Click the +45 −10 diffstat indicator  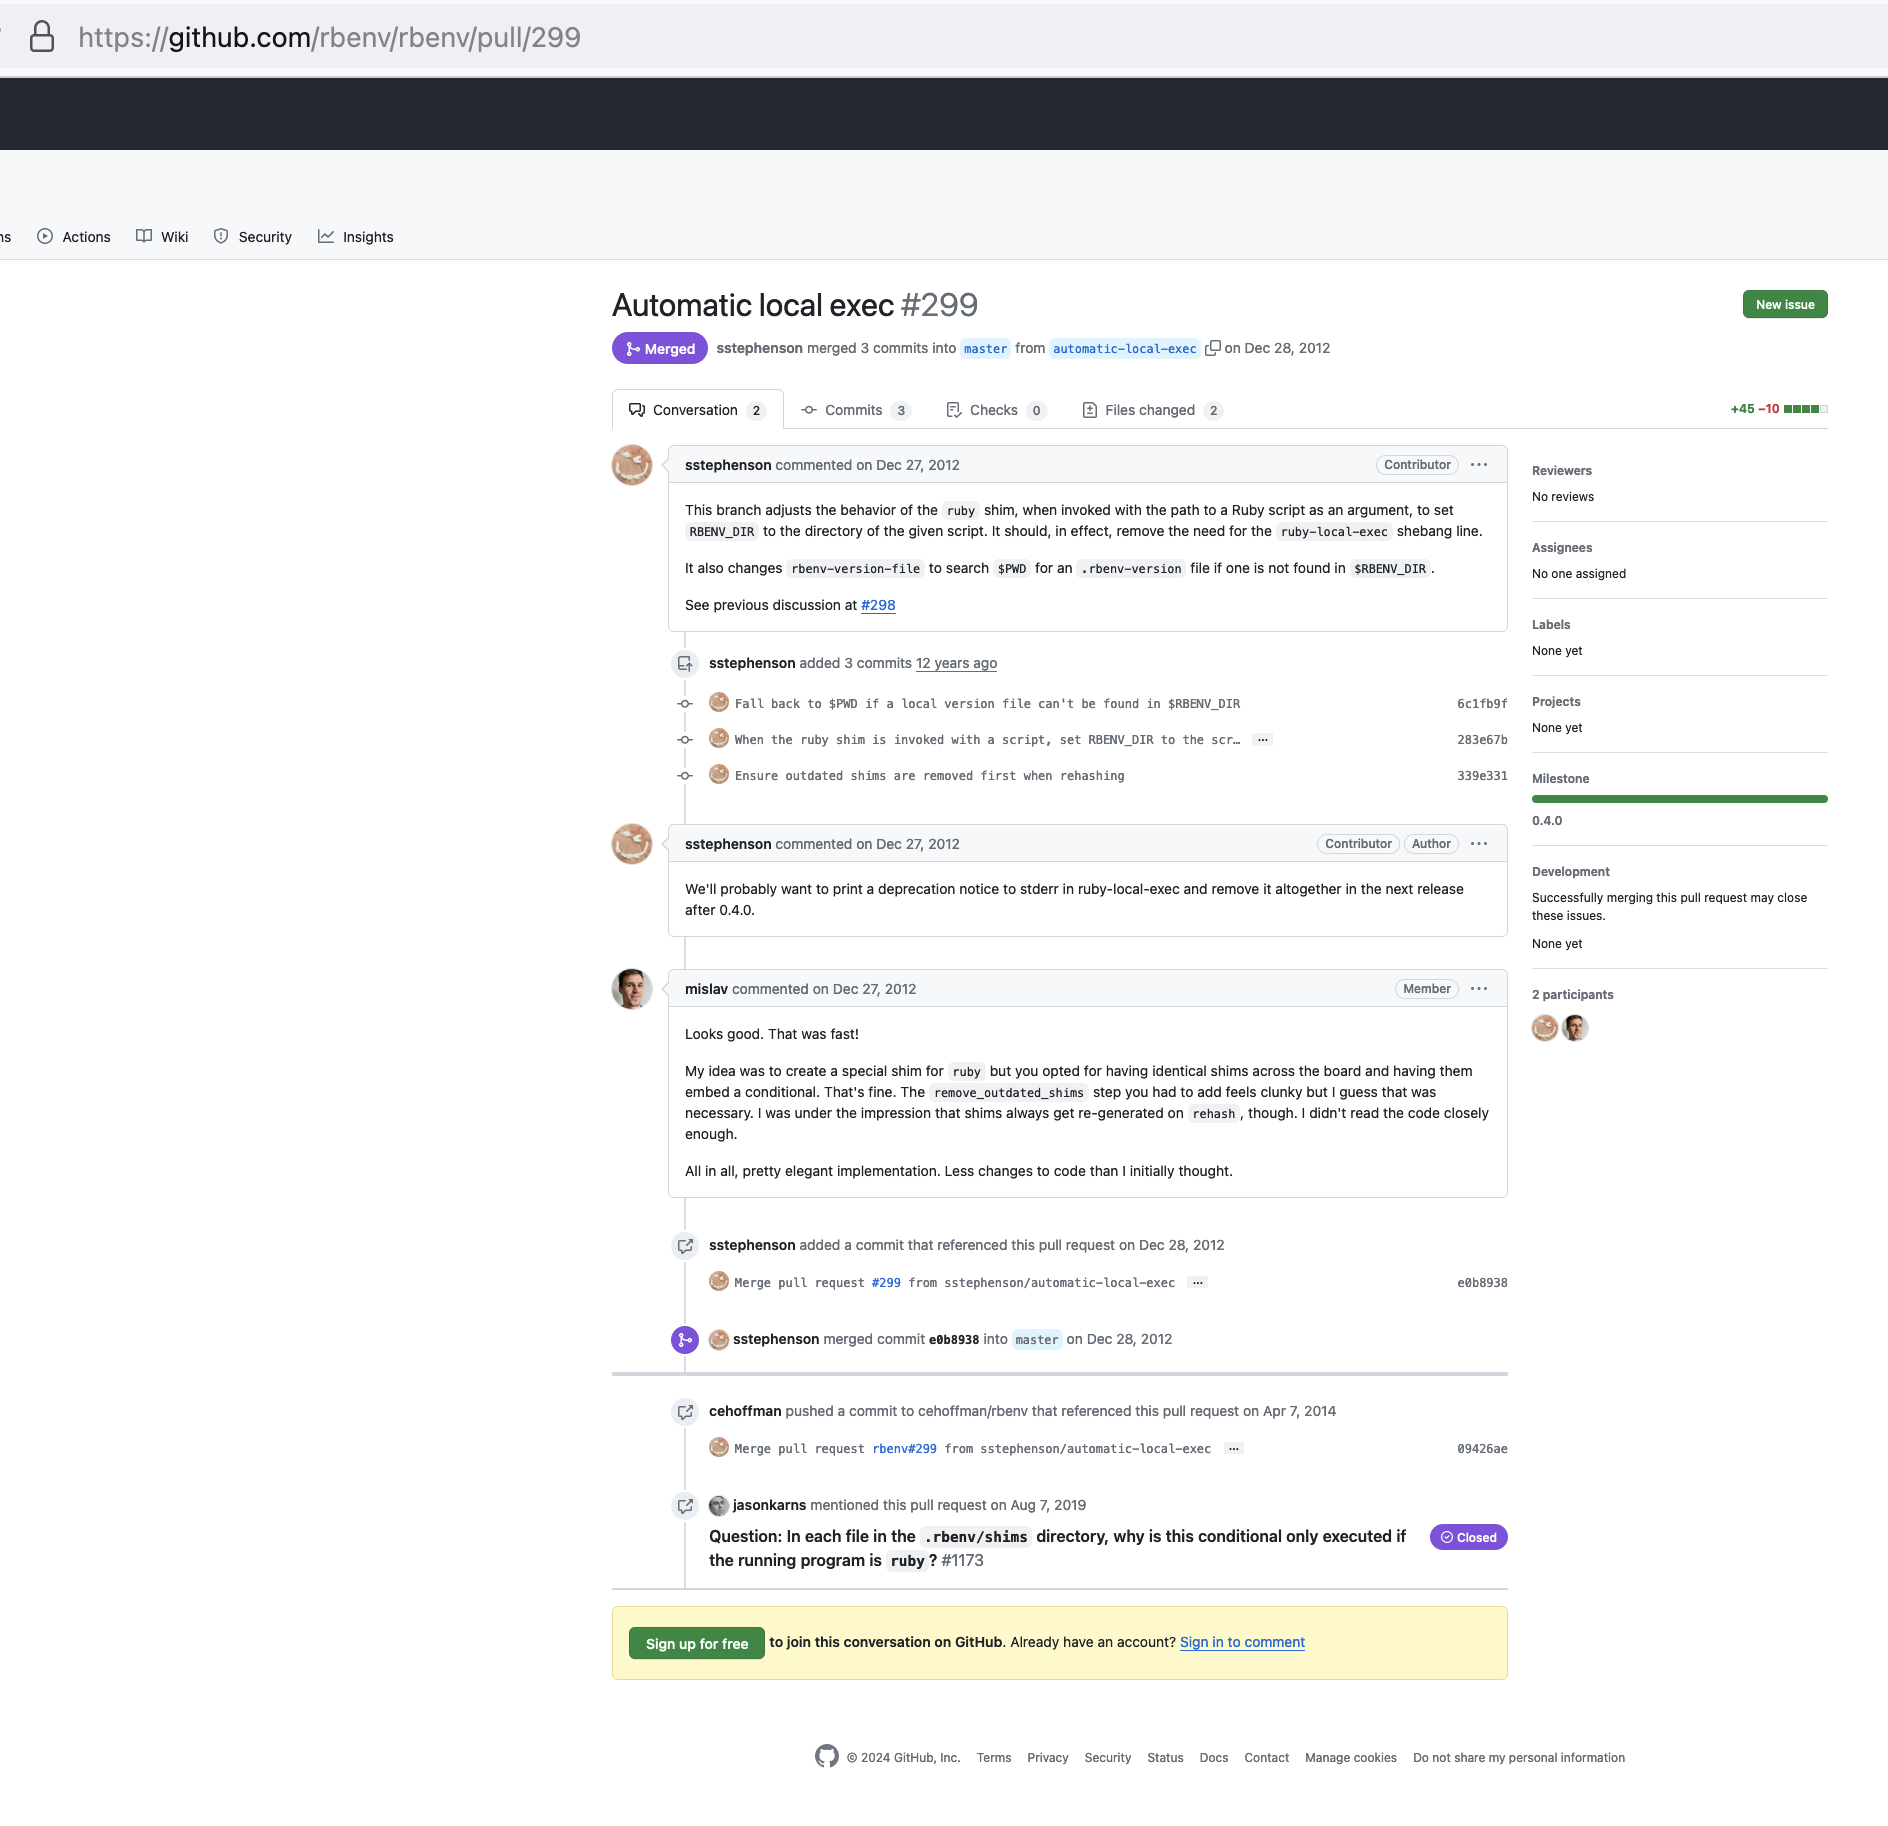(1779, 409)
